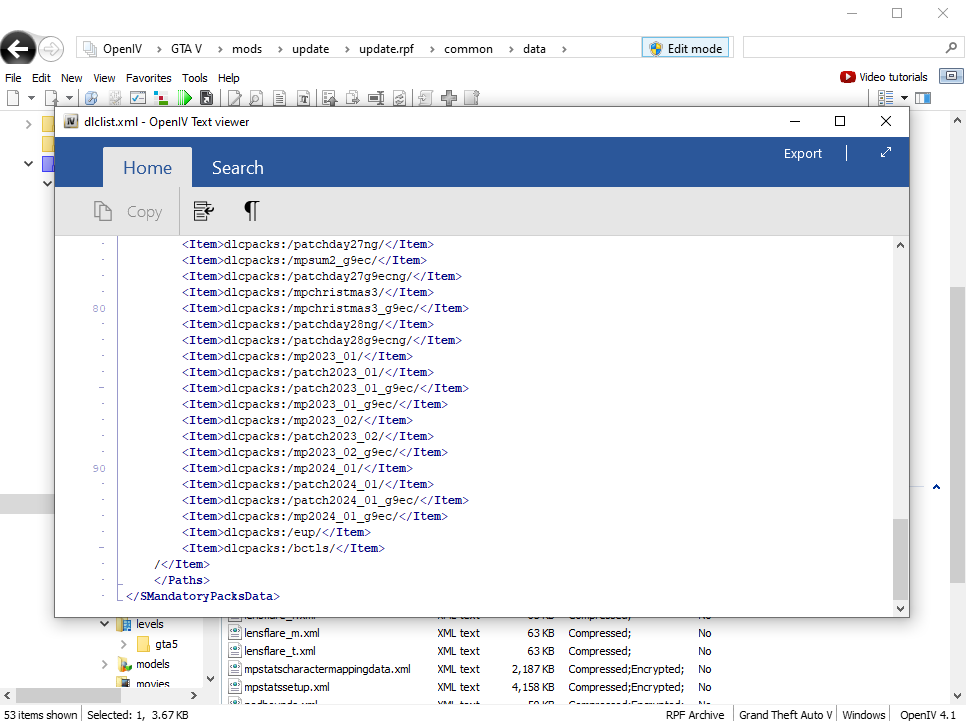The width and height of the screenshot is (966, 724).
Task: Expand the models folder in tree
Action: coord(105,665)
